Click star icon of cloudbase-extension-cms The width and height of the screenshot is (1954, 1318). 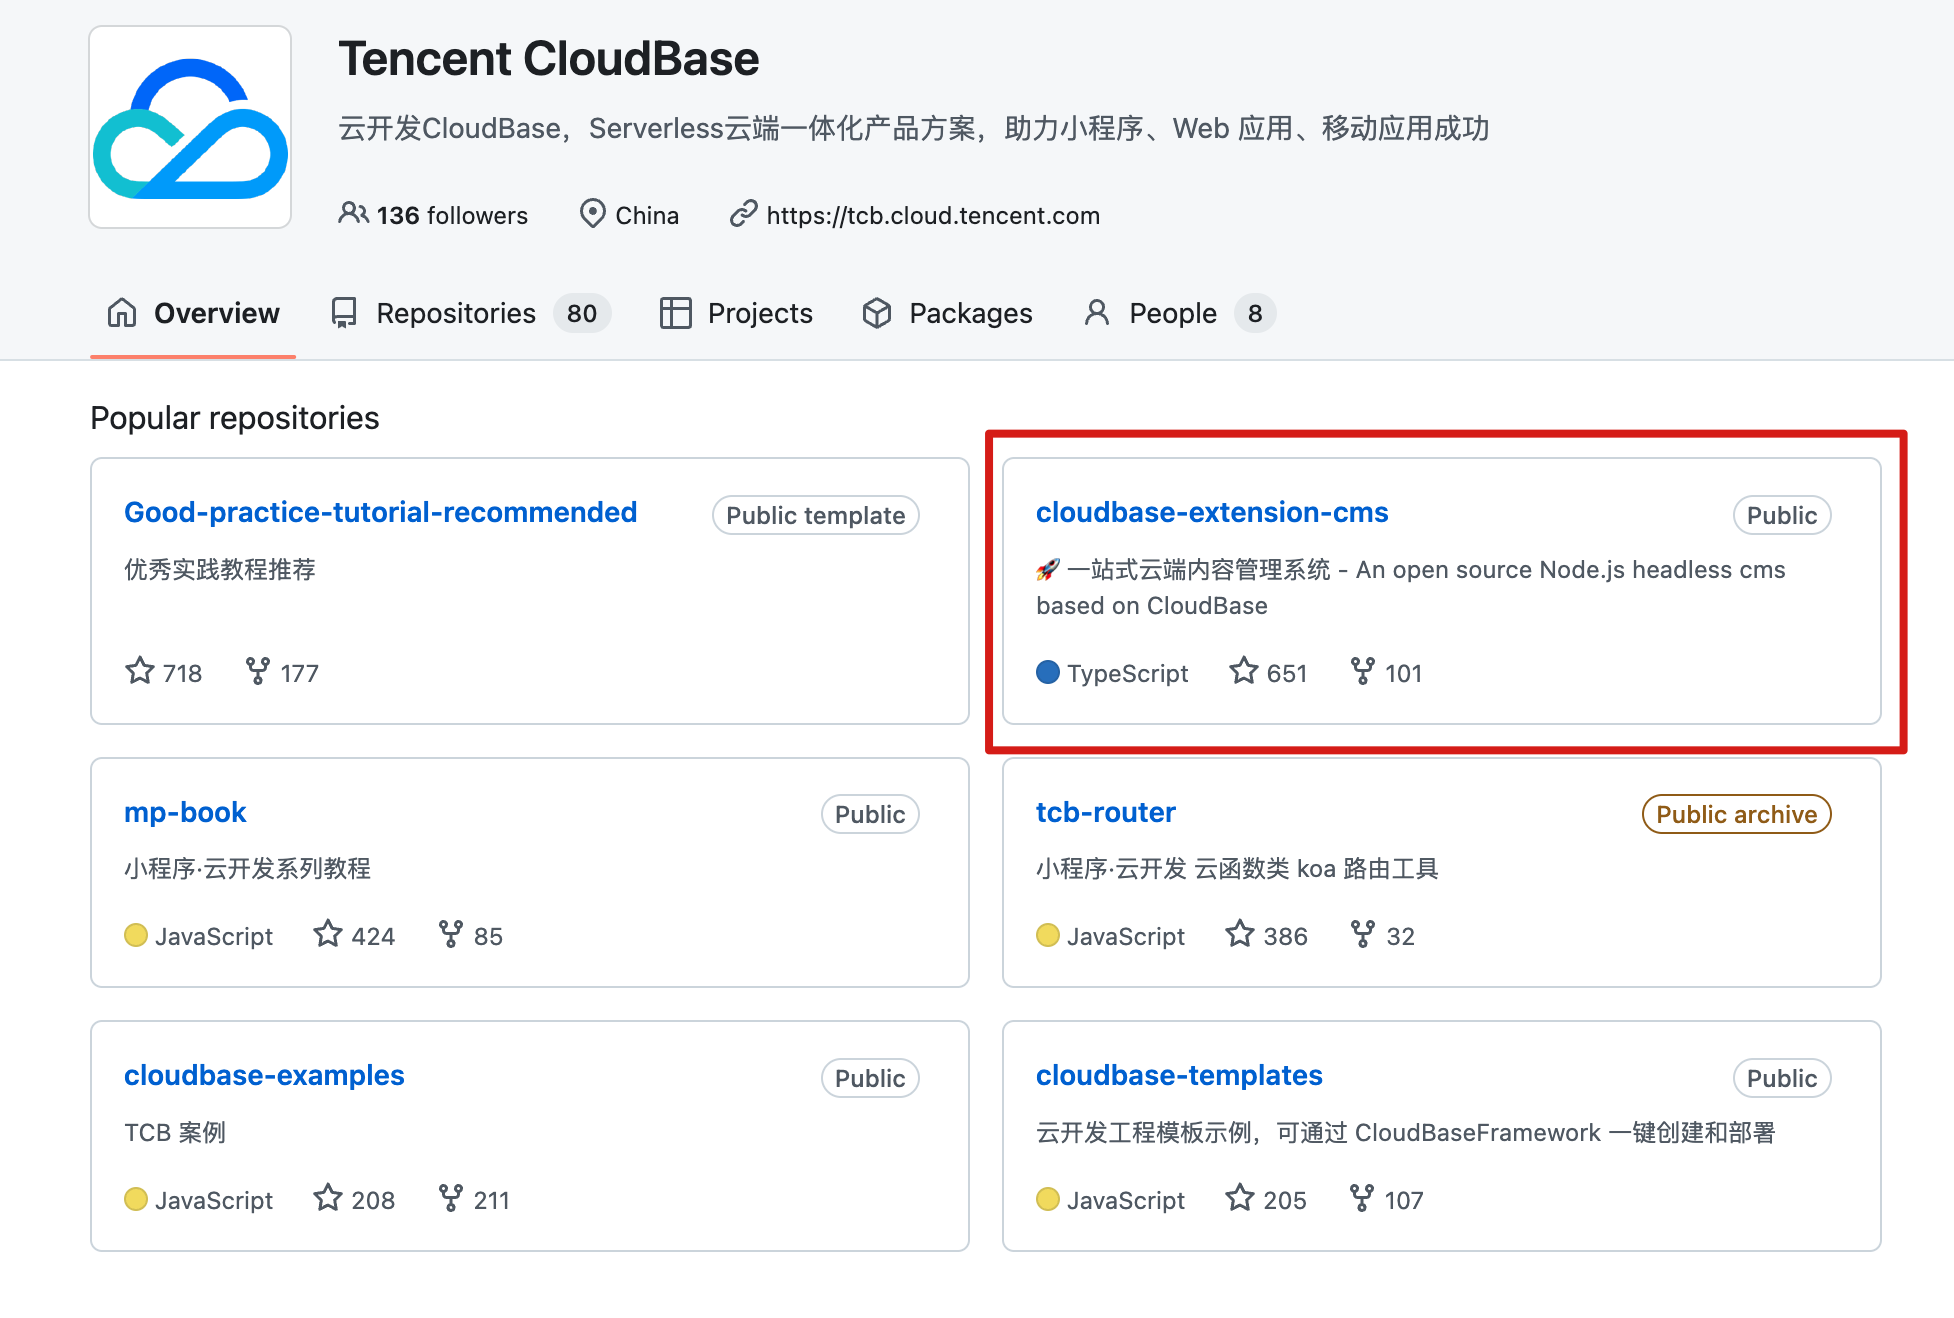tap(1244, 670)
